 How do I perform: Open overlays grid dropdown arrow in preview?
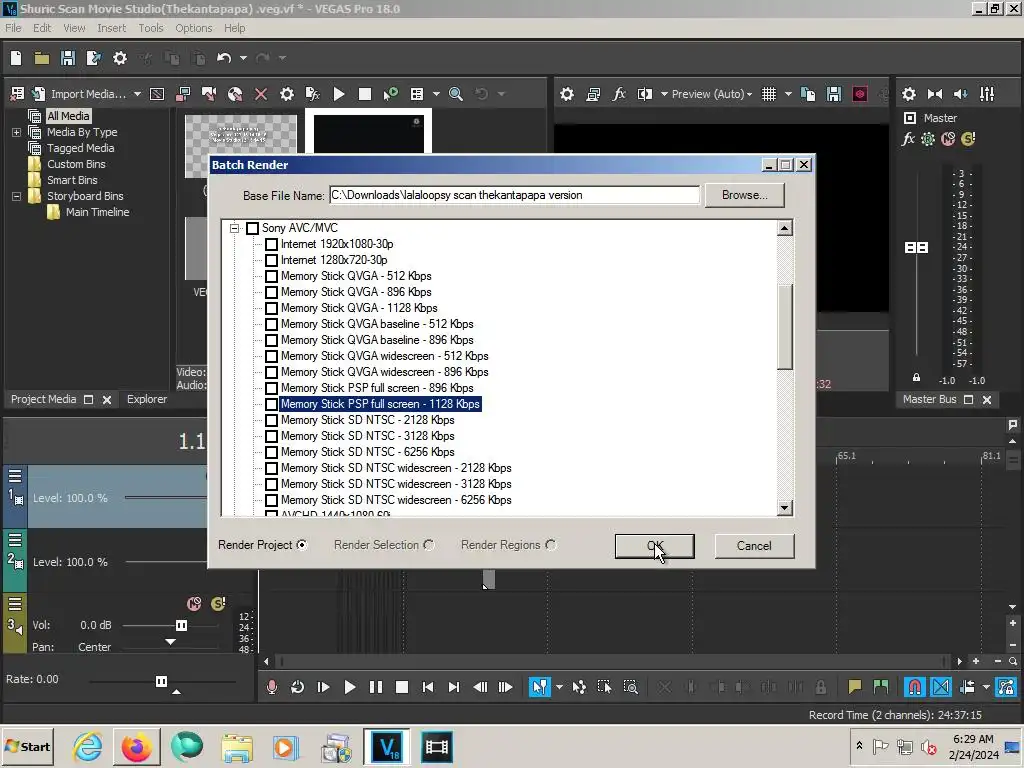coord(788,94)
